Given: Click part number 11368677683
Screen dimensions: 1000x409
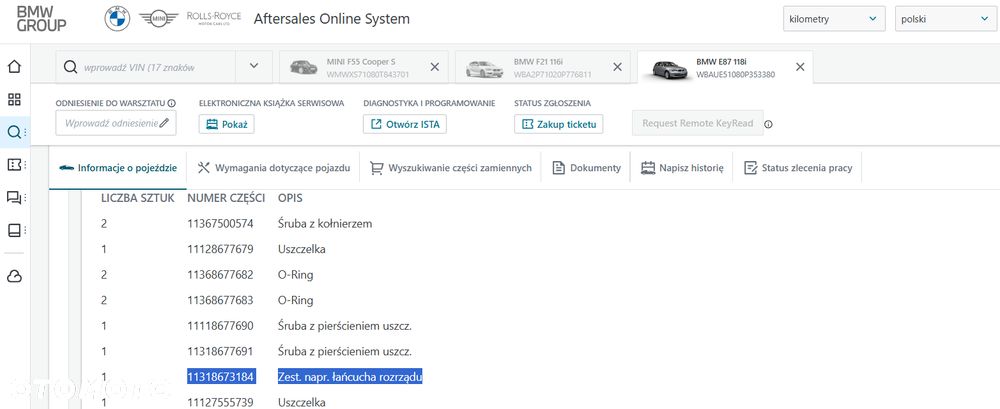Looking at the screenshot, I should point(220,301).
